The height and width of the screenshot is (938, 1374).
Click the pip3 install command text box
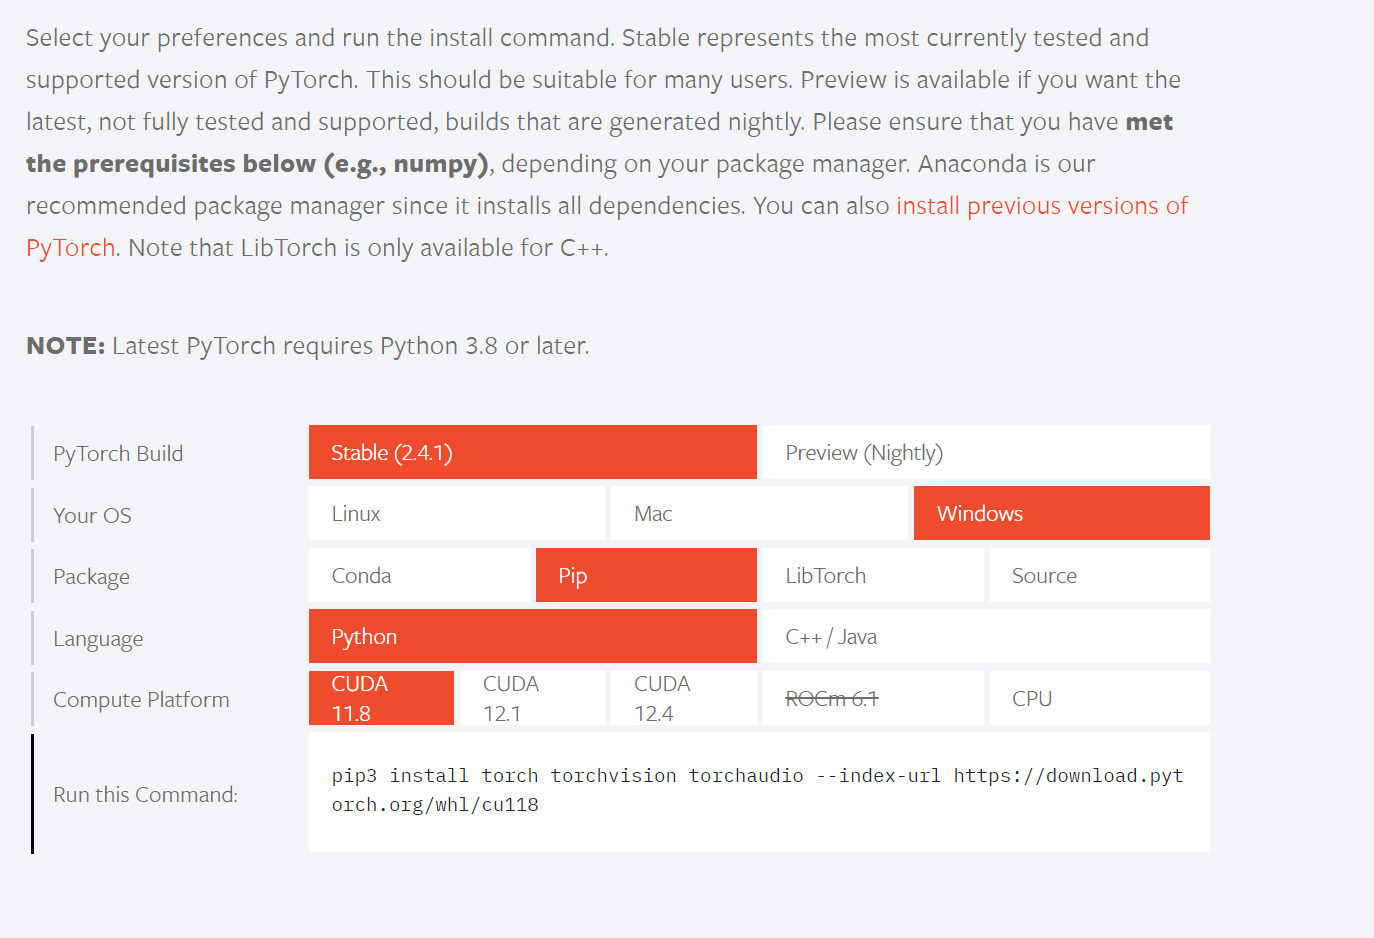click(x=759, y=792)
